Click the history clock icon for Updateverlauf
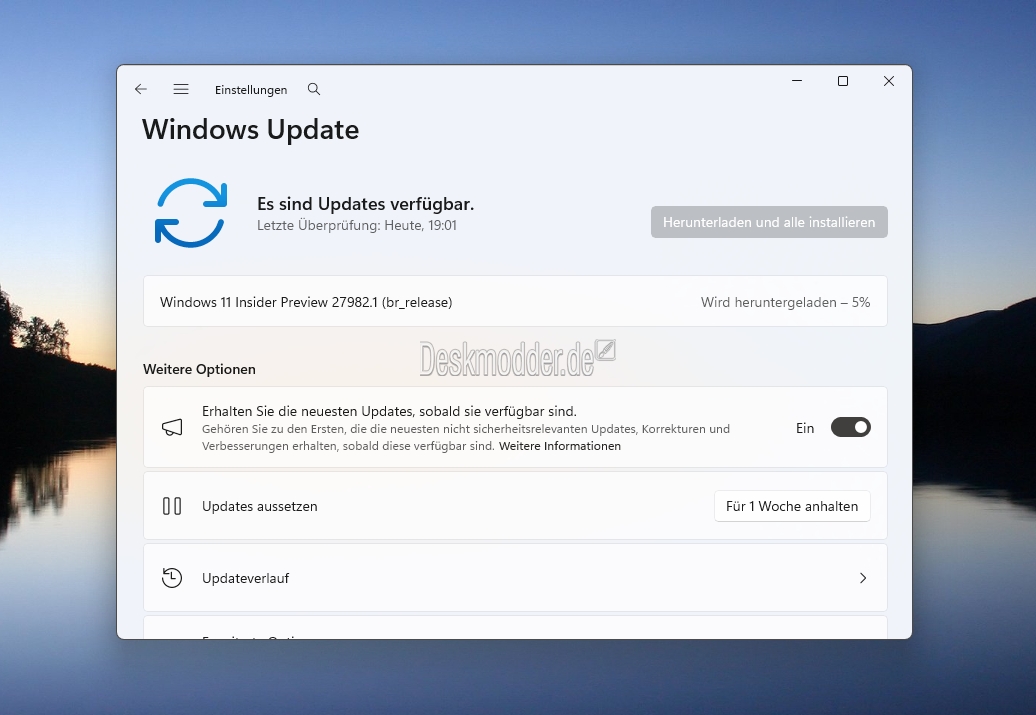This screenshot has height=715, width=1036. [x=172, y=578]
